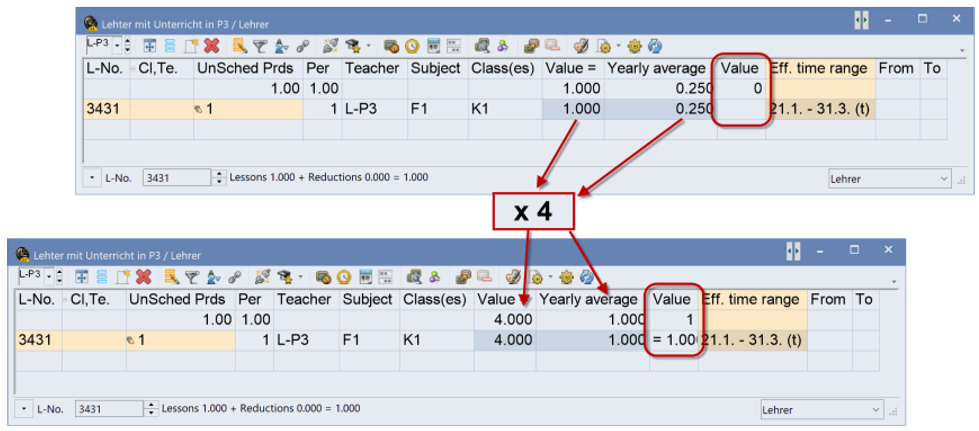Click the overlapping windows icon, upper window
The width and height of the screenshot is (979, 431).
(531, 46)
